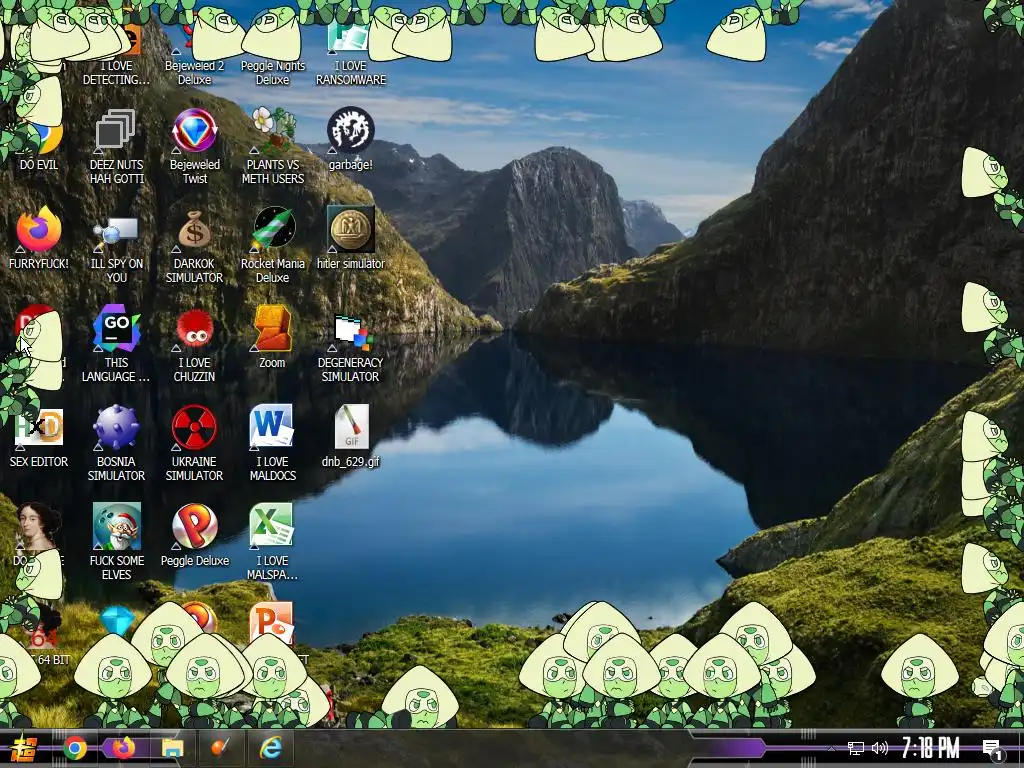The image size is (1024, 768).
Task: Select the '64 BIT' shortcut label
Action: click(53, 660)
